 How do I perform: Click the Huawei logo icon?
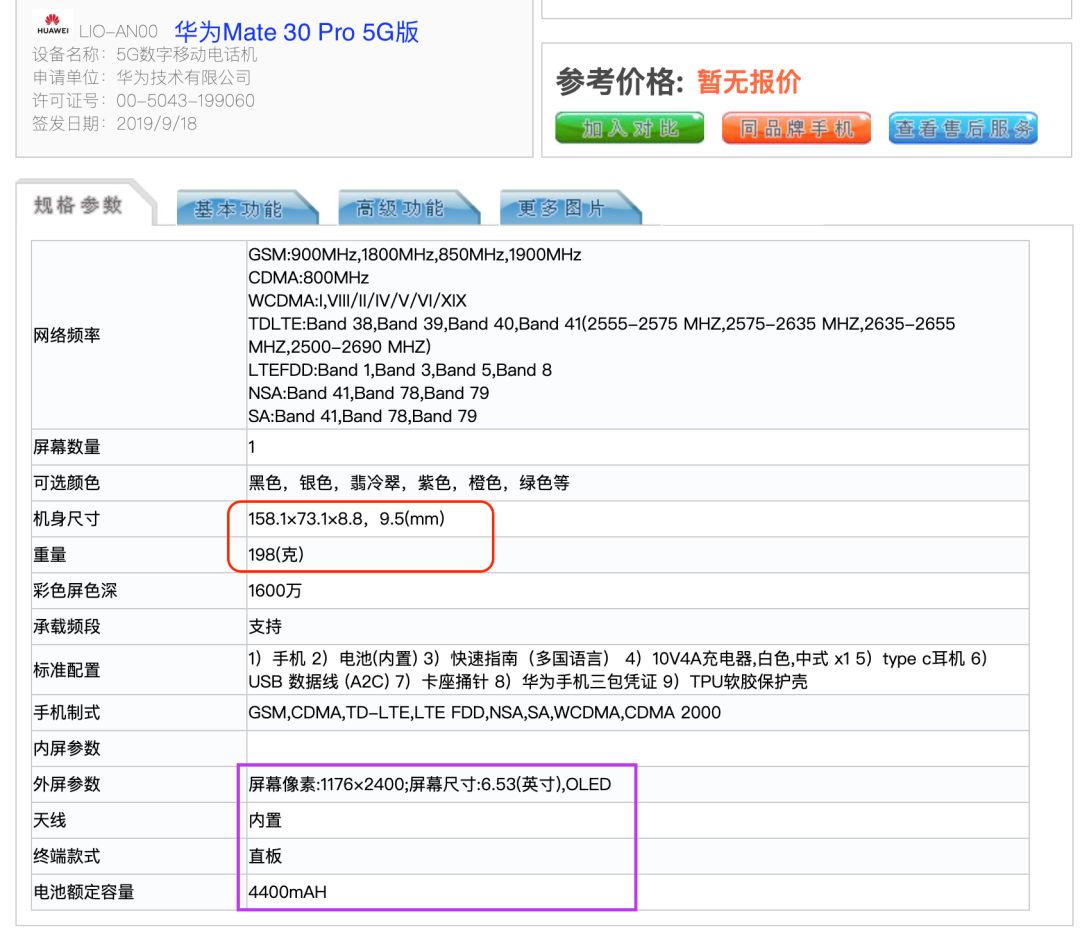(x=53, y=24)
